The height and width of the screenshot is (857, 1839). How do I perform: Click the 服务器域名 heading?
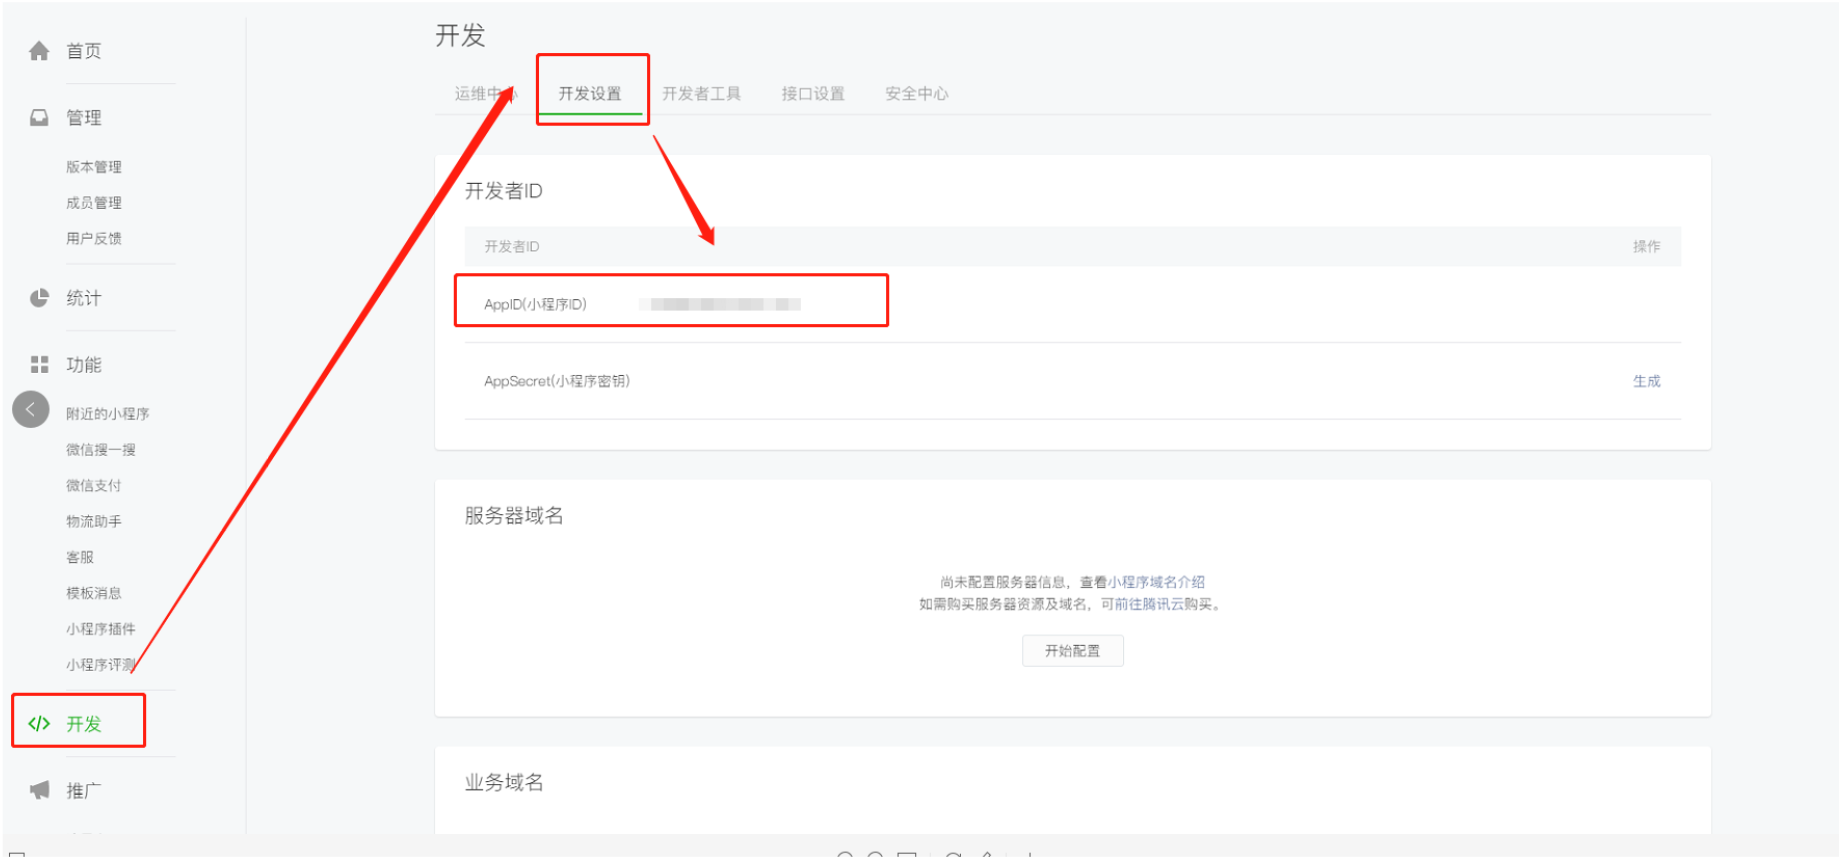(x=514, y=516)
